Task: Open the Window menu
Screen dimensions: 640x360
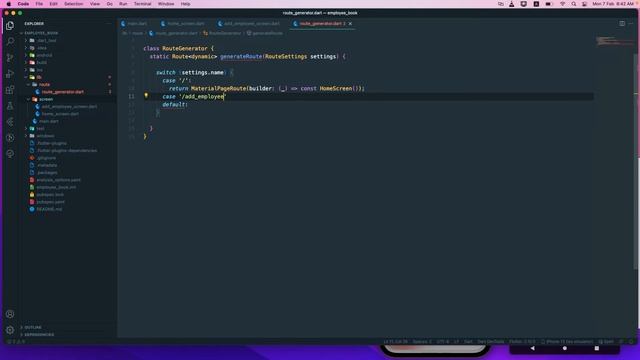Action: 166,4
